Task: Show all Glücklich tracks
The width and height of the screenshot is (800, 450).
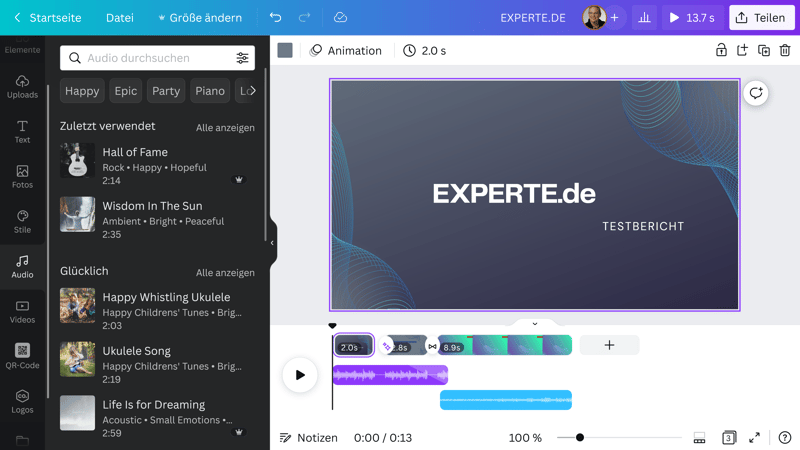Action: click(x=225, y=272)
